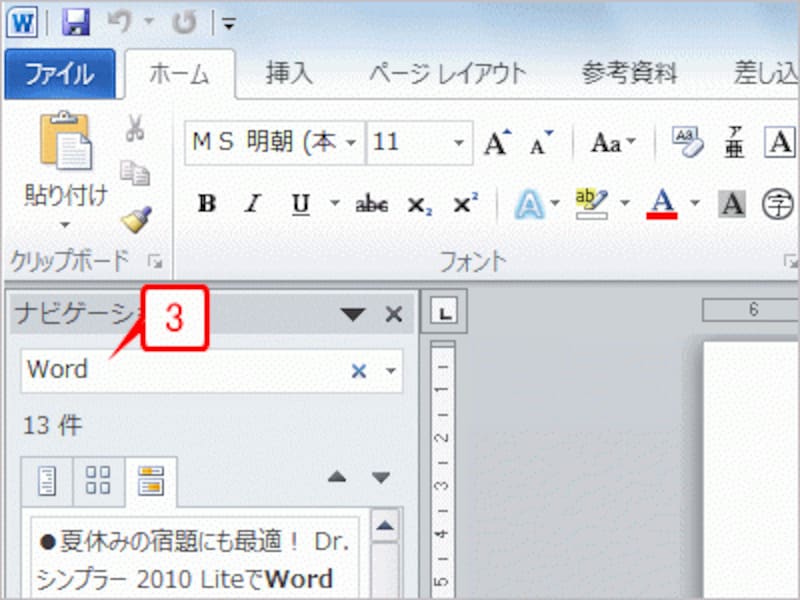Screen dimensions: 800x600
Task: Click the 13 件 result count text
Action: pos(53,425)
